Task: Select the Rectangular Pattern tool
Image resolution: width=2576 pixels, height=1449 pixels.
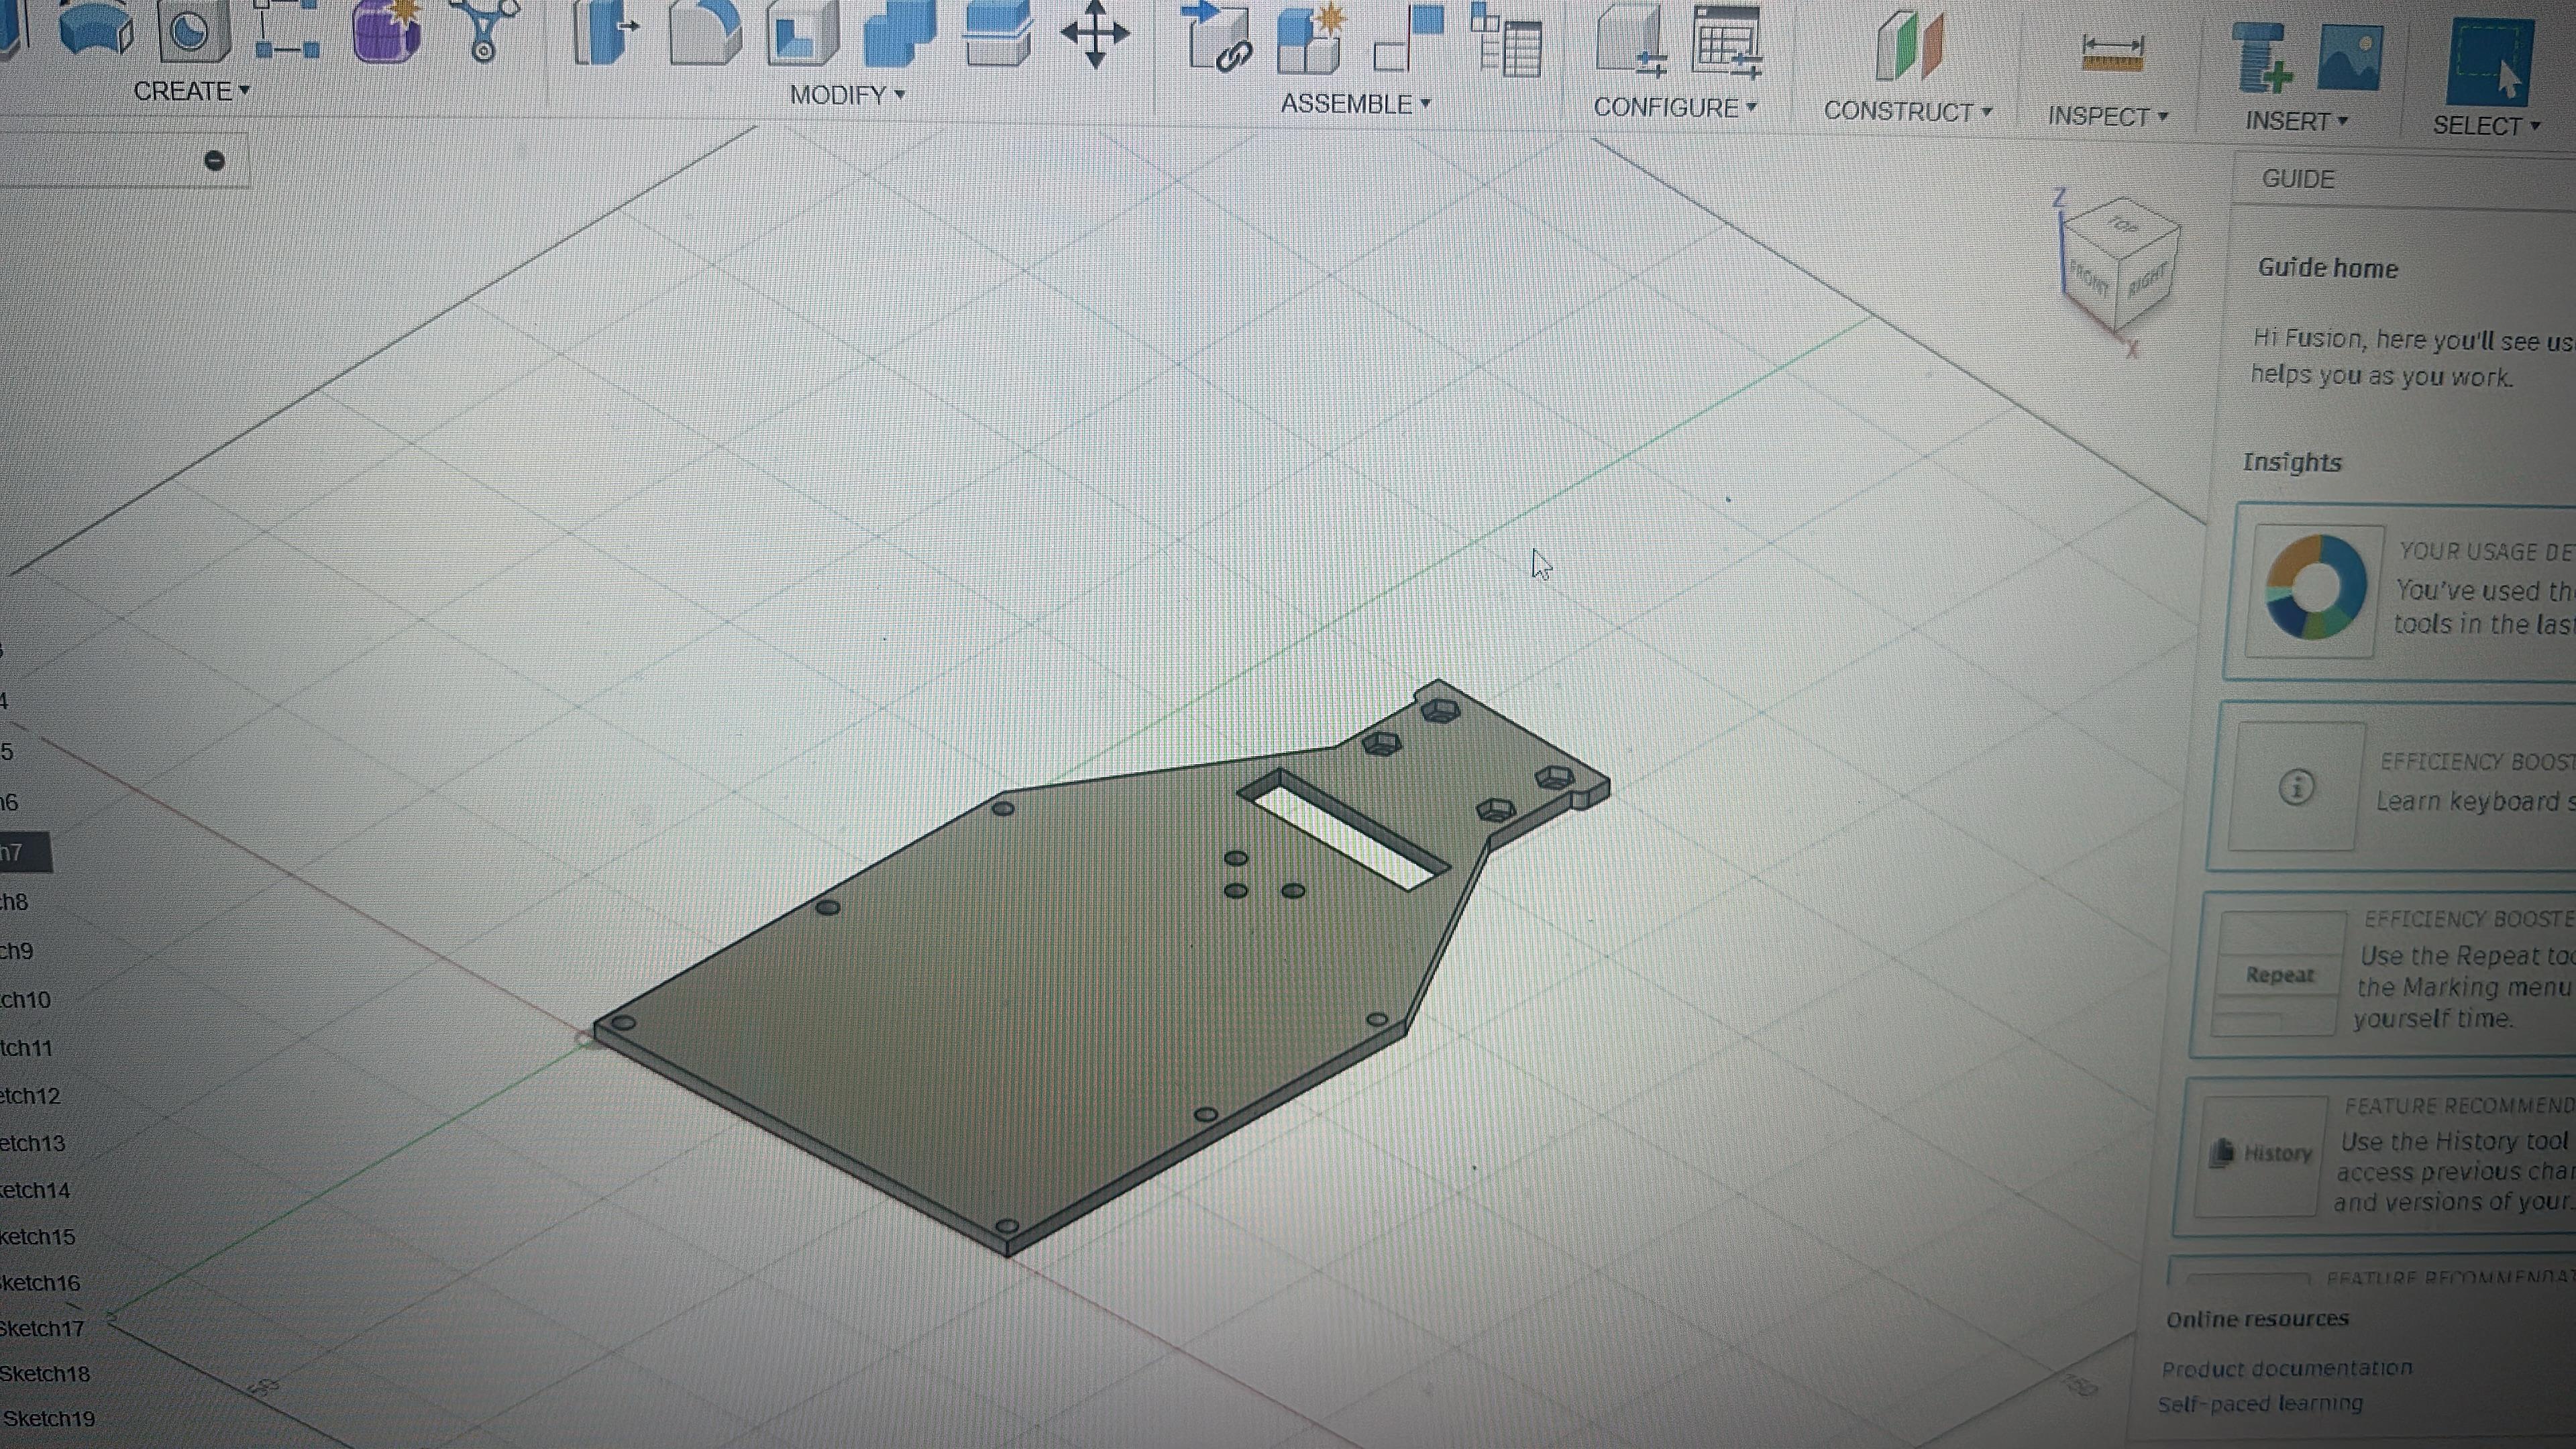Action: pyautogui.click(x=286, y=29)
